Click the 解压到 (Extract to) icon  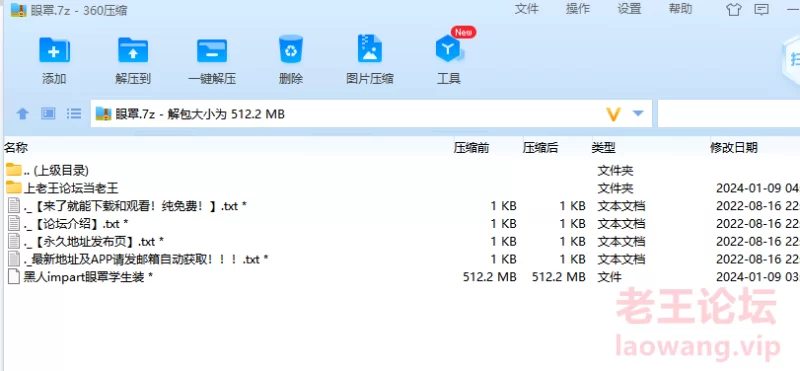click(133, 50)
